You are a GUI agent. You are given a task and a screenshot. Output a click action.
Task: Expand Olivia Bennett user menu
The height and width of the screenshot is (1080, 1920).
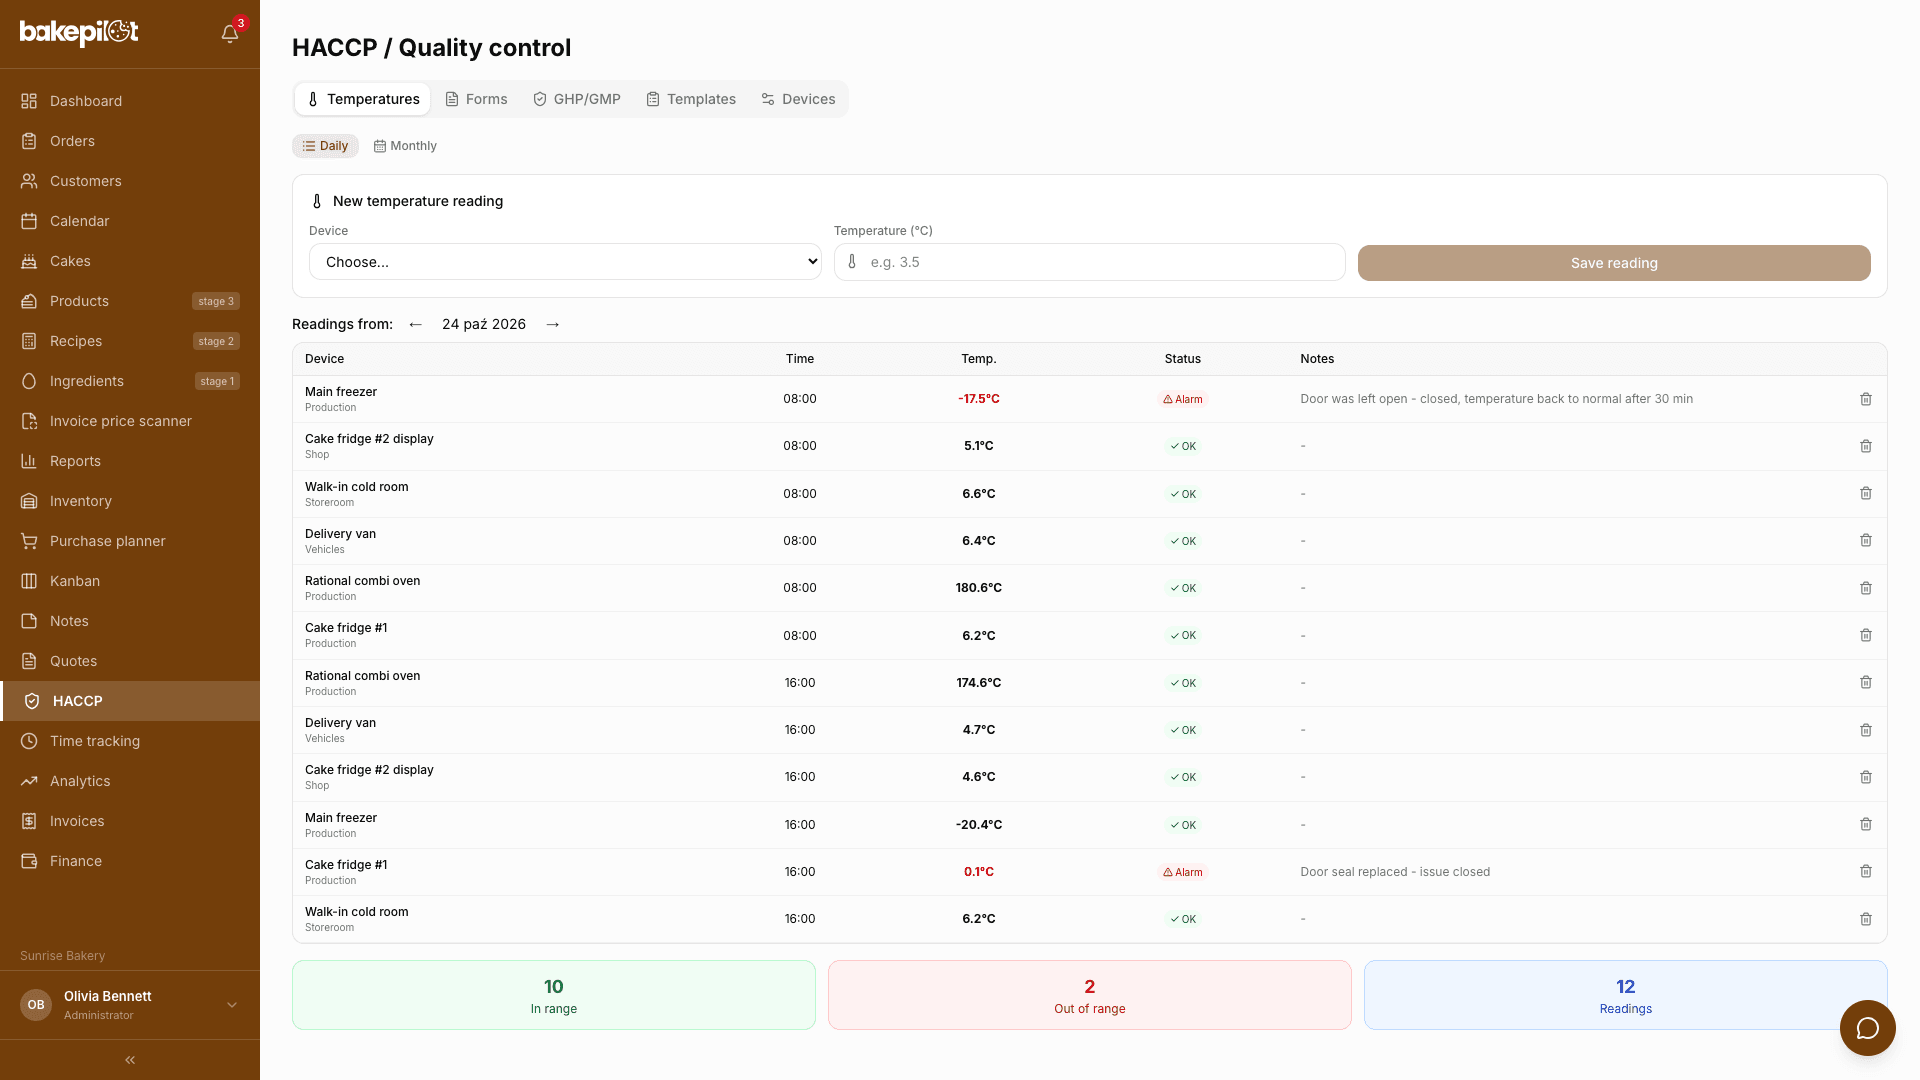130,1005
